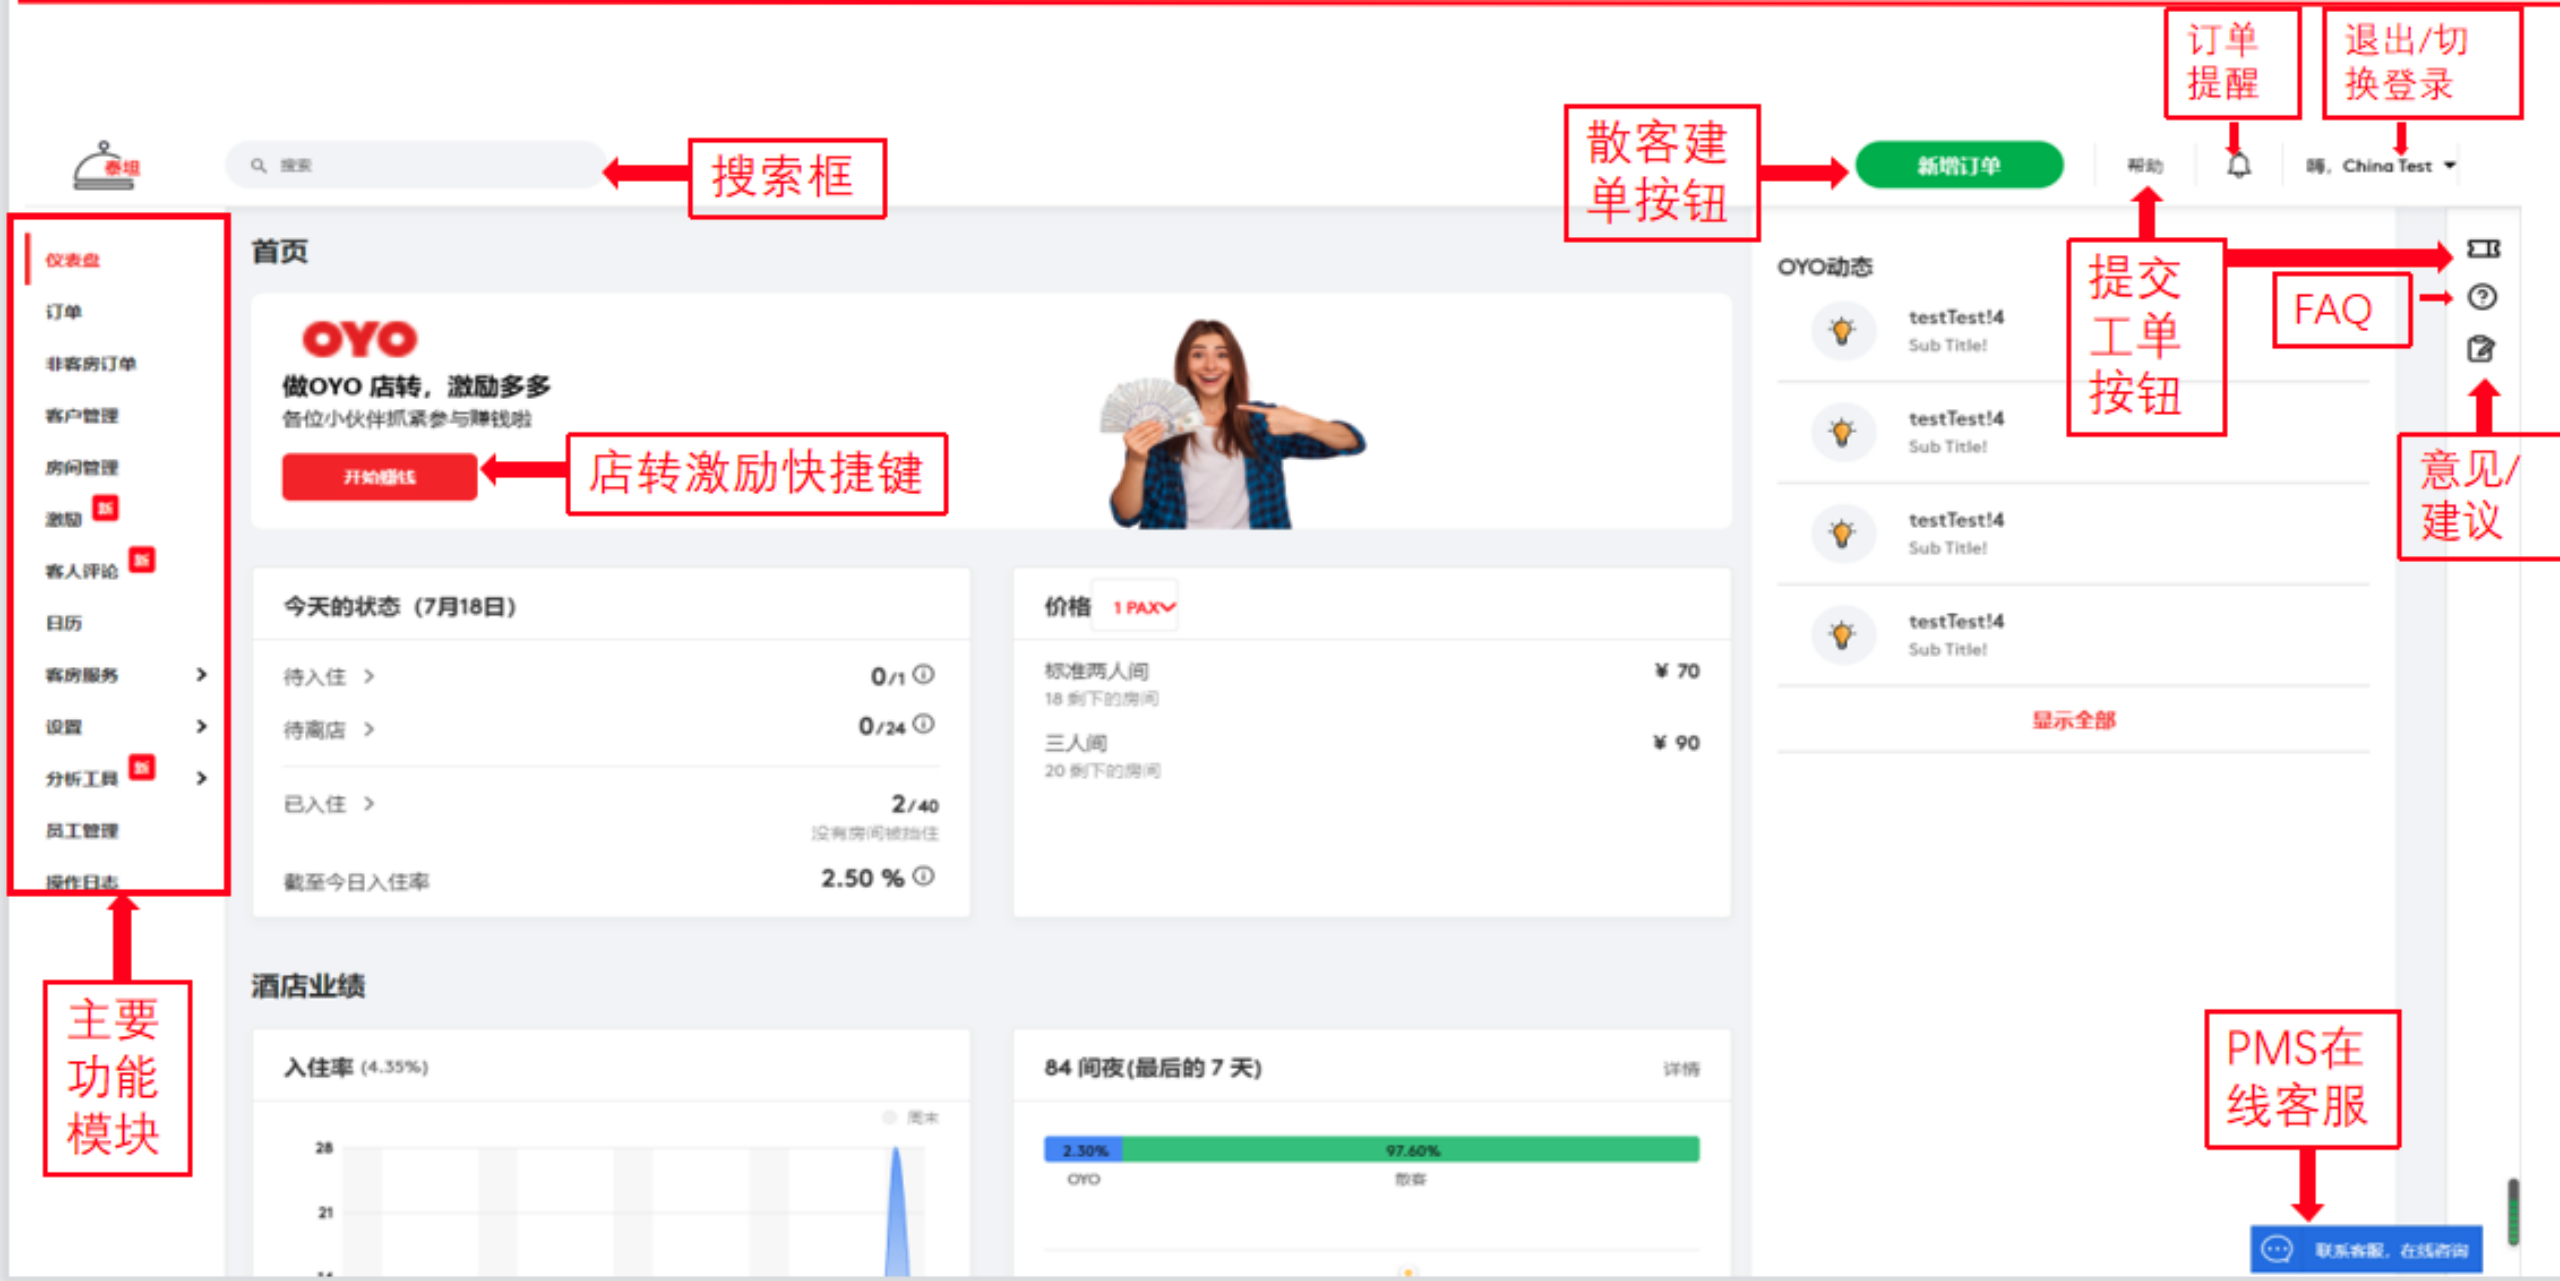
Task: Open the China Test account dropdown
Action: [2381, 166]
